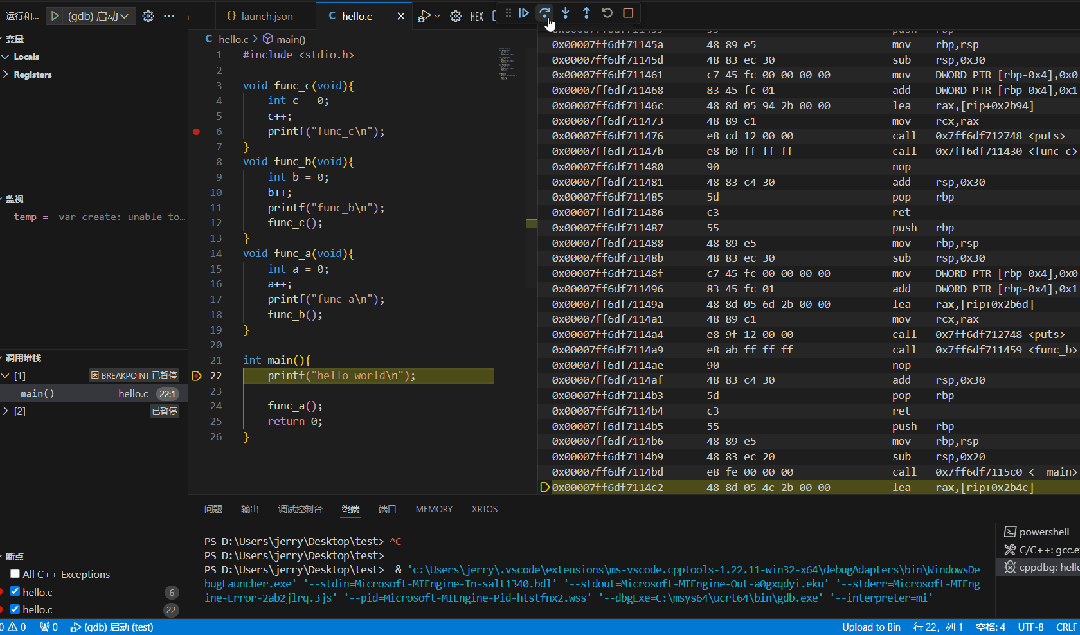The width and height of the screenshot is (1080, 635).
Task: Open the Ports panel tab
Action: (387, 509)
